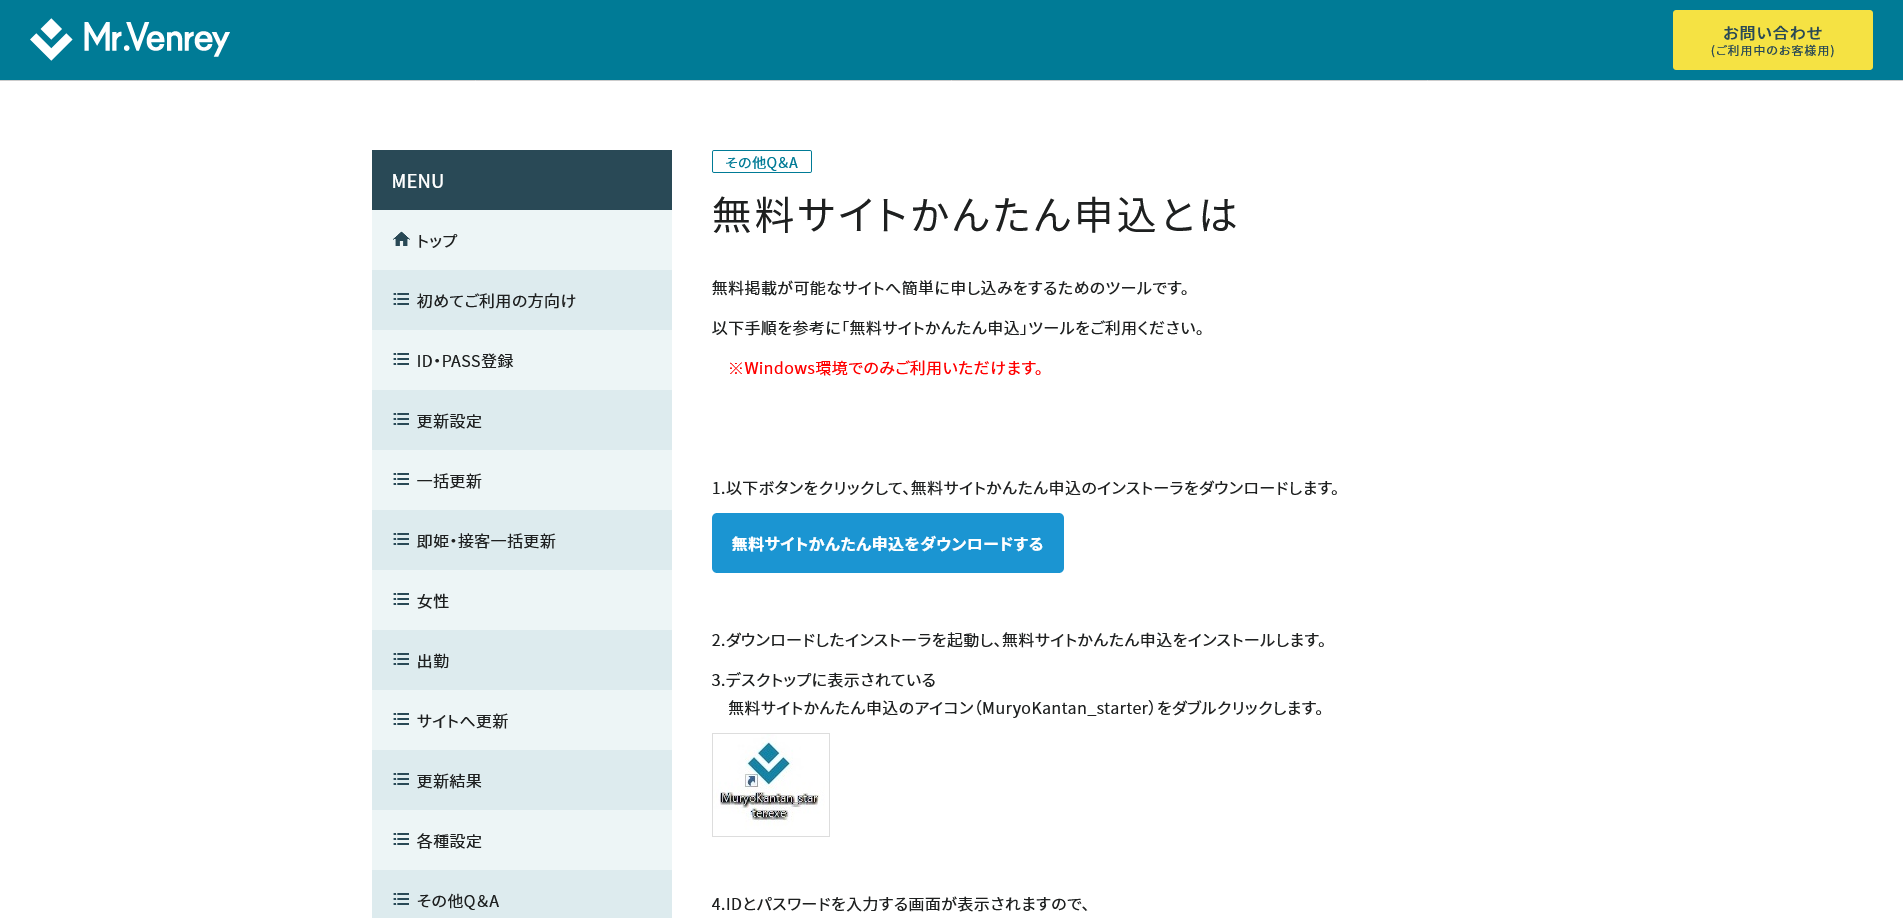
Task: Click list icon beside 即姫・接客一括更新
Action: tap(401, 539)
